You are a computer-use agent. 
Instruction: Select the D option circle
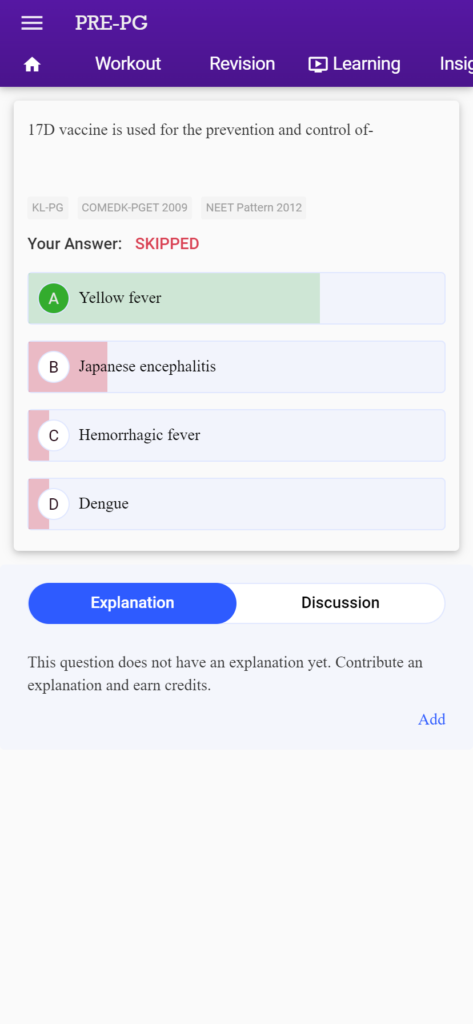[54, 504]
